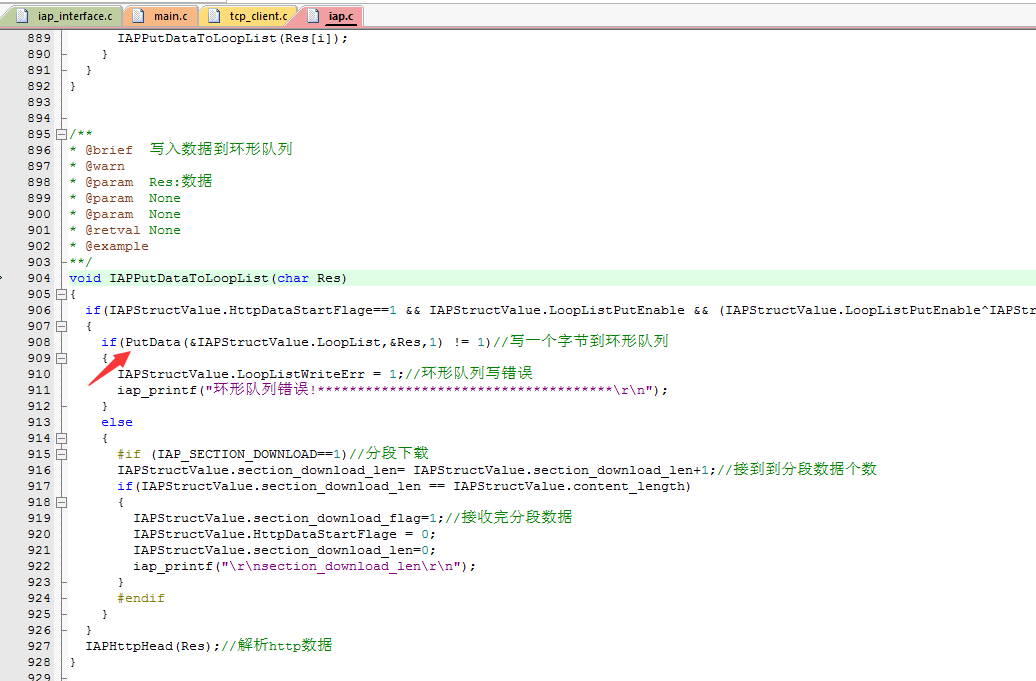Click the string "\r\nsection_download_len\r\n" on line 922

tap(341, 566)
